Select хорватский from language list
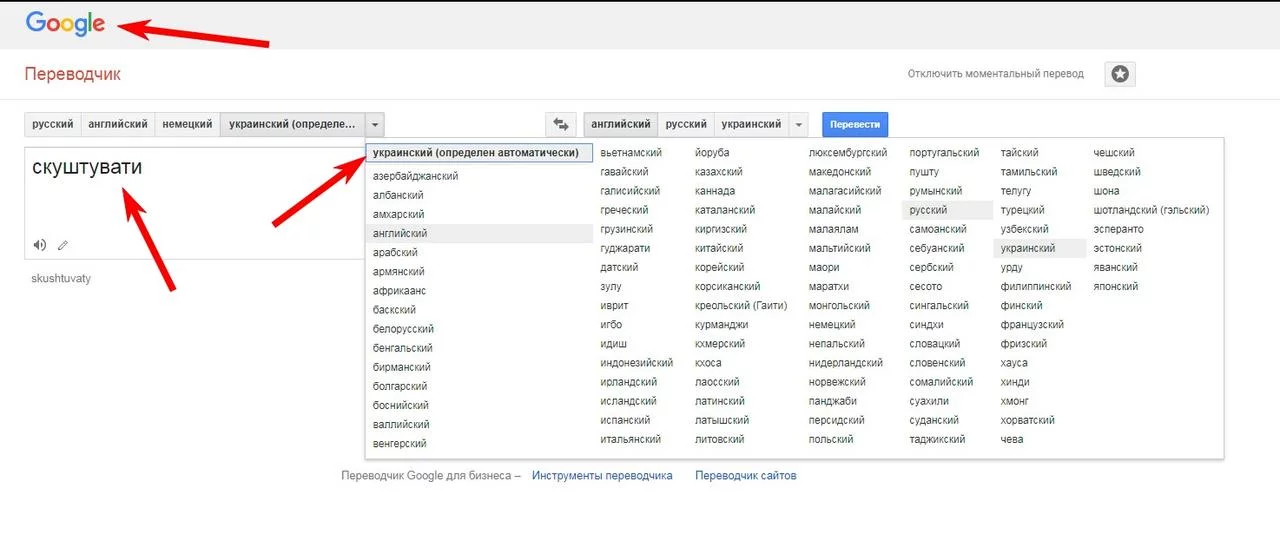This screenshot has height=541, width=1280. [x=1028, y=420]
